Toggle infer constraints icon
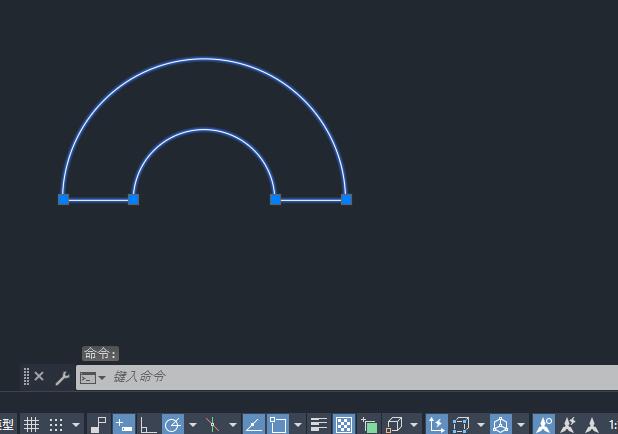618x434 pixels. pyautogui.click(x=99, y=425)
